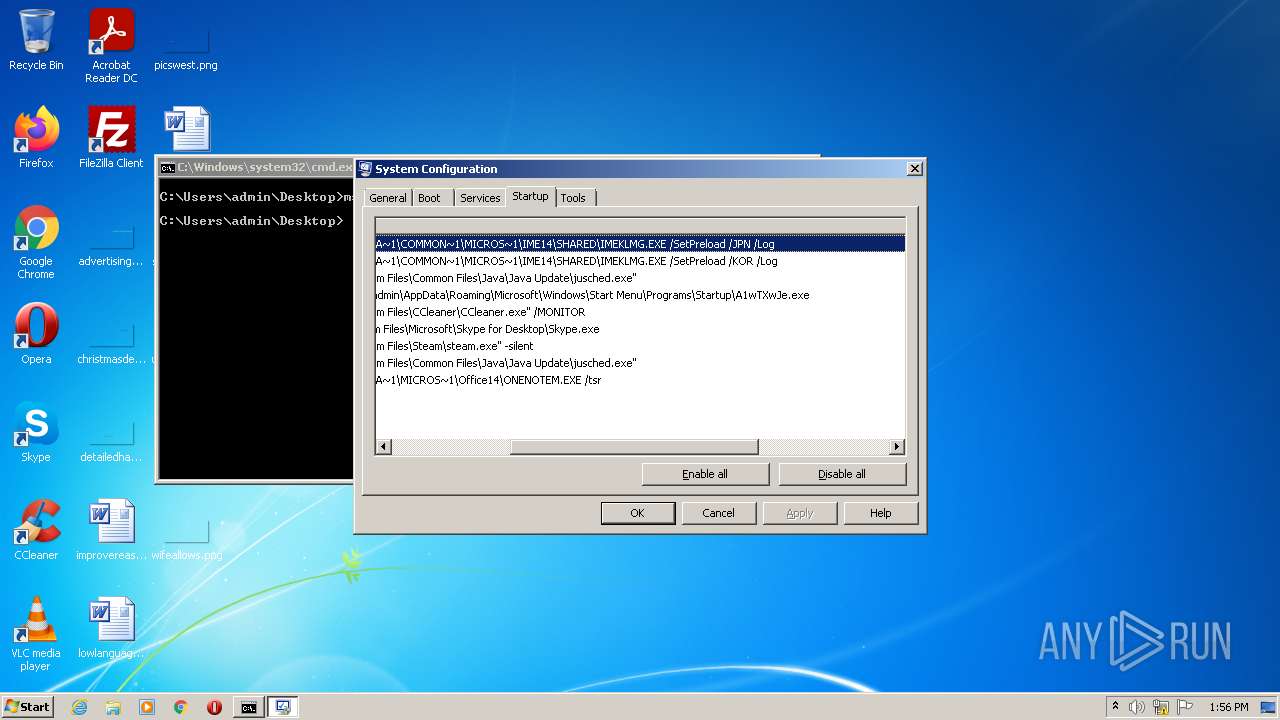Click the Chrome icon in taskbar

point(181,707)
